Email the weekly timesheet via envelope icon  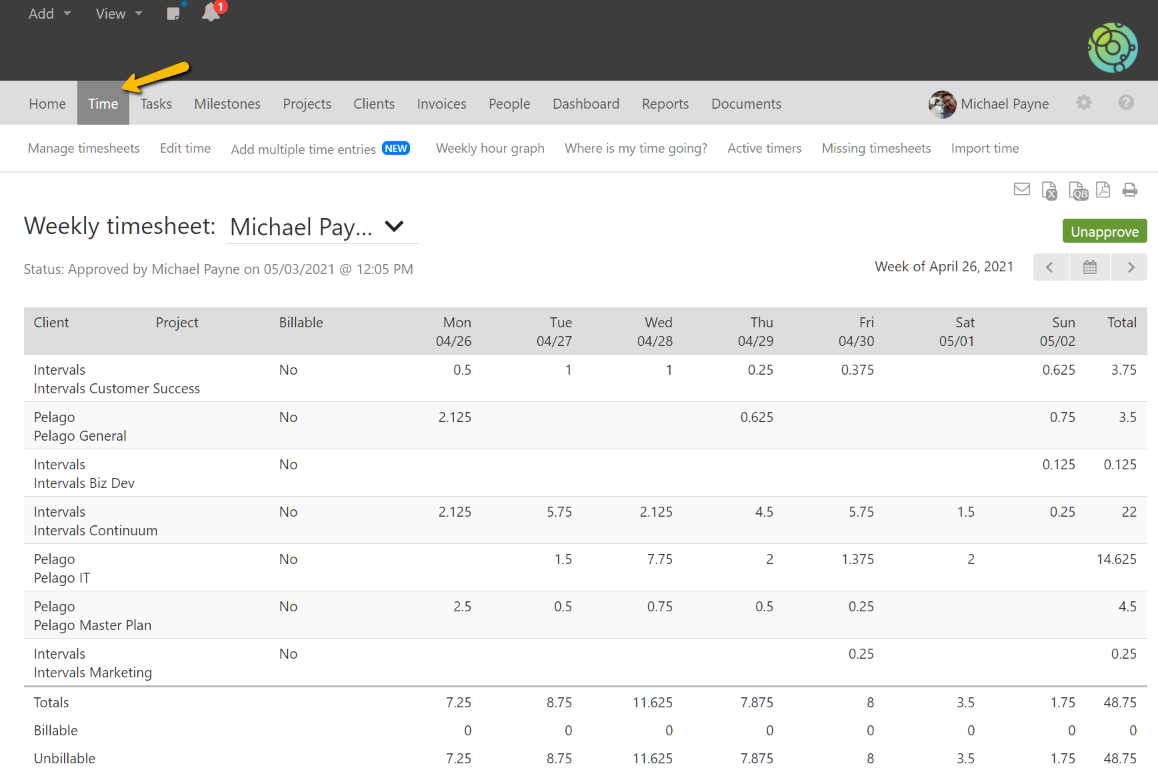click(x=1021, y=190)
